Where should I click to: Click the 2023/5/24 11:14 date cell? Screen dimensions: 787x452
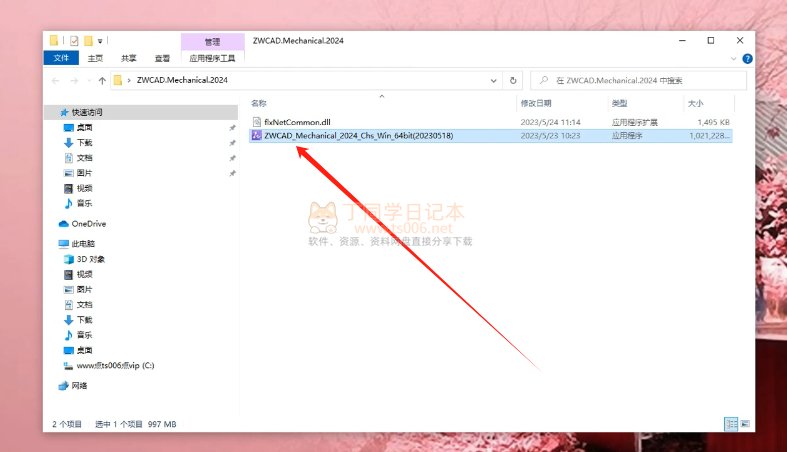click(551, 122)
